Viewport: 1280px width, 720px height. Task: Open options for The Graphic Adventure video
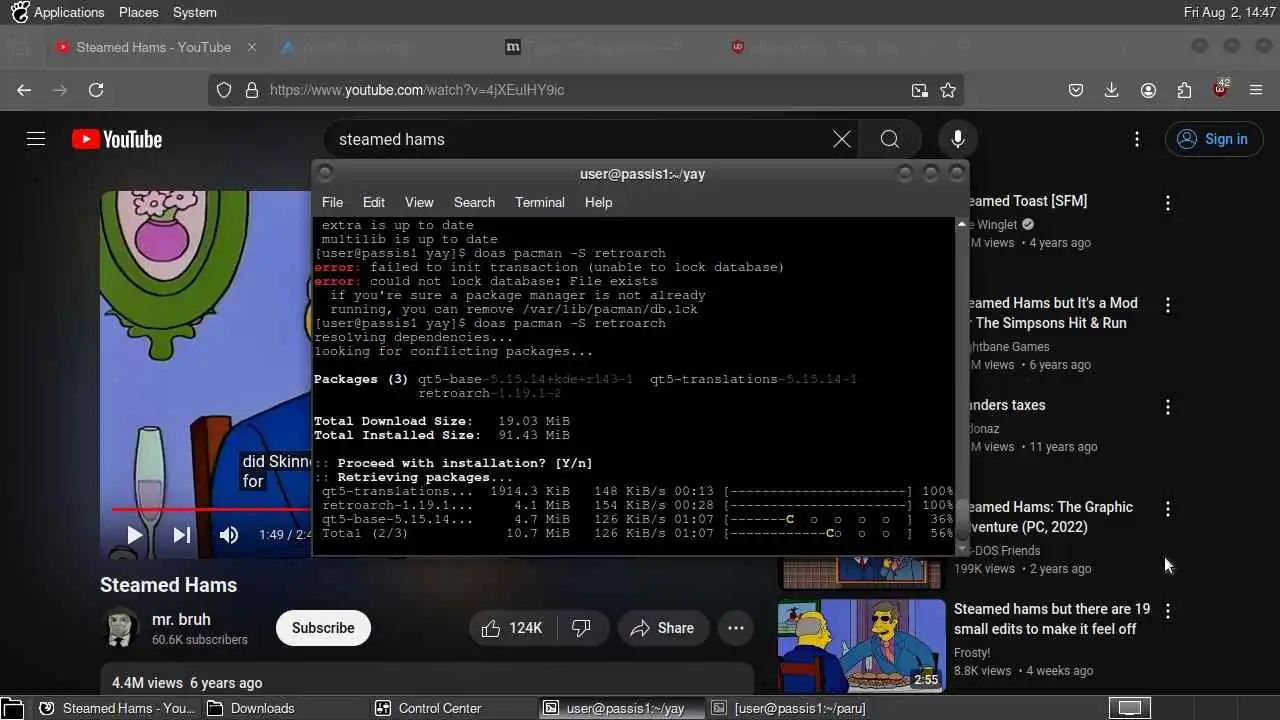(x=1168, y=509)
